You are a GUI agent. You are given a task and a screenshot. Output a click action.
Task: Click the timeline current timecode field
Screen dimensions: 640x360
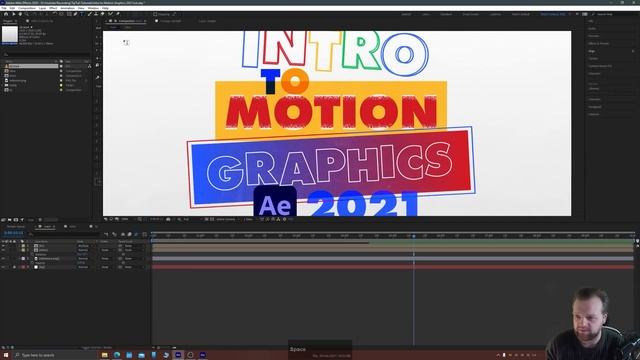point(13,233)
